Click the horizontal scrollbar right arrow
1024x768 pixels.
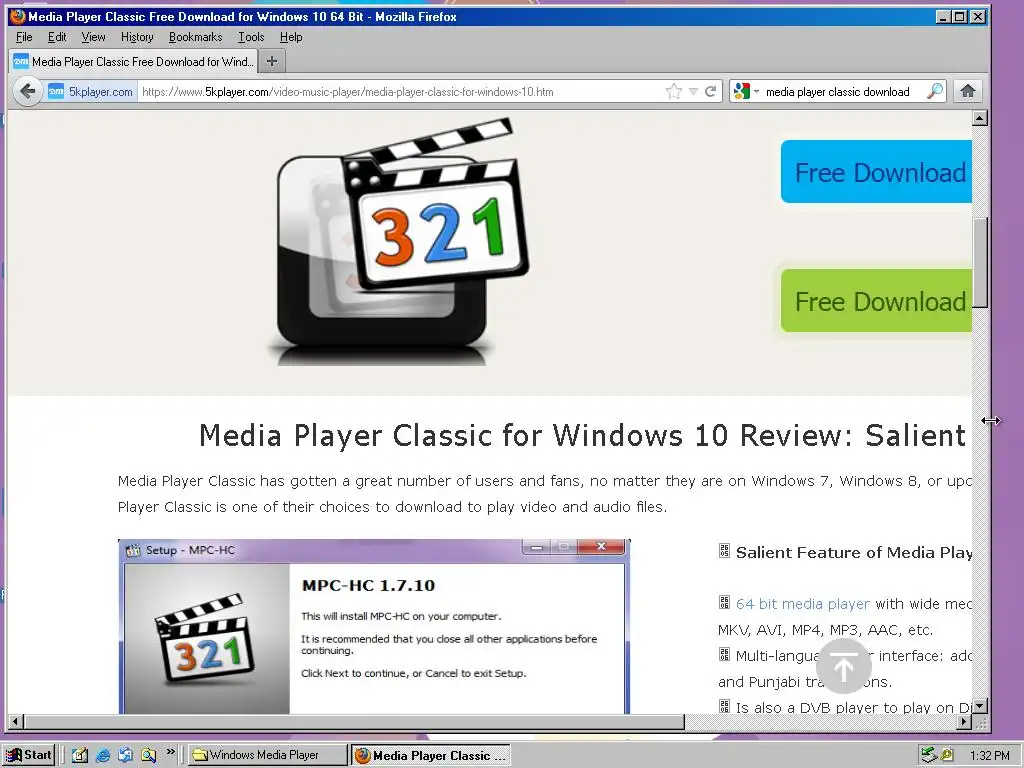964,722
